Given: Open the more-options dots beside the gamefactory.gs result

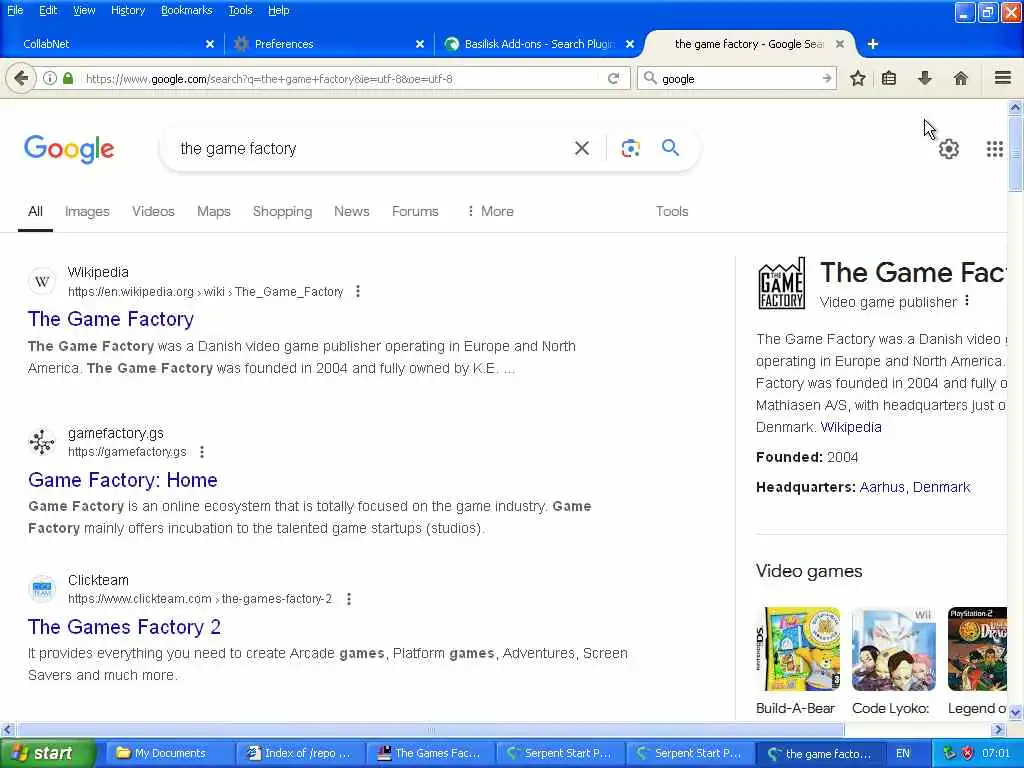Looking at the screenshot, I should (202, 451).
